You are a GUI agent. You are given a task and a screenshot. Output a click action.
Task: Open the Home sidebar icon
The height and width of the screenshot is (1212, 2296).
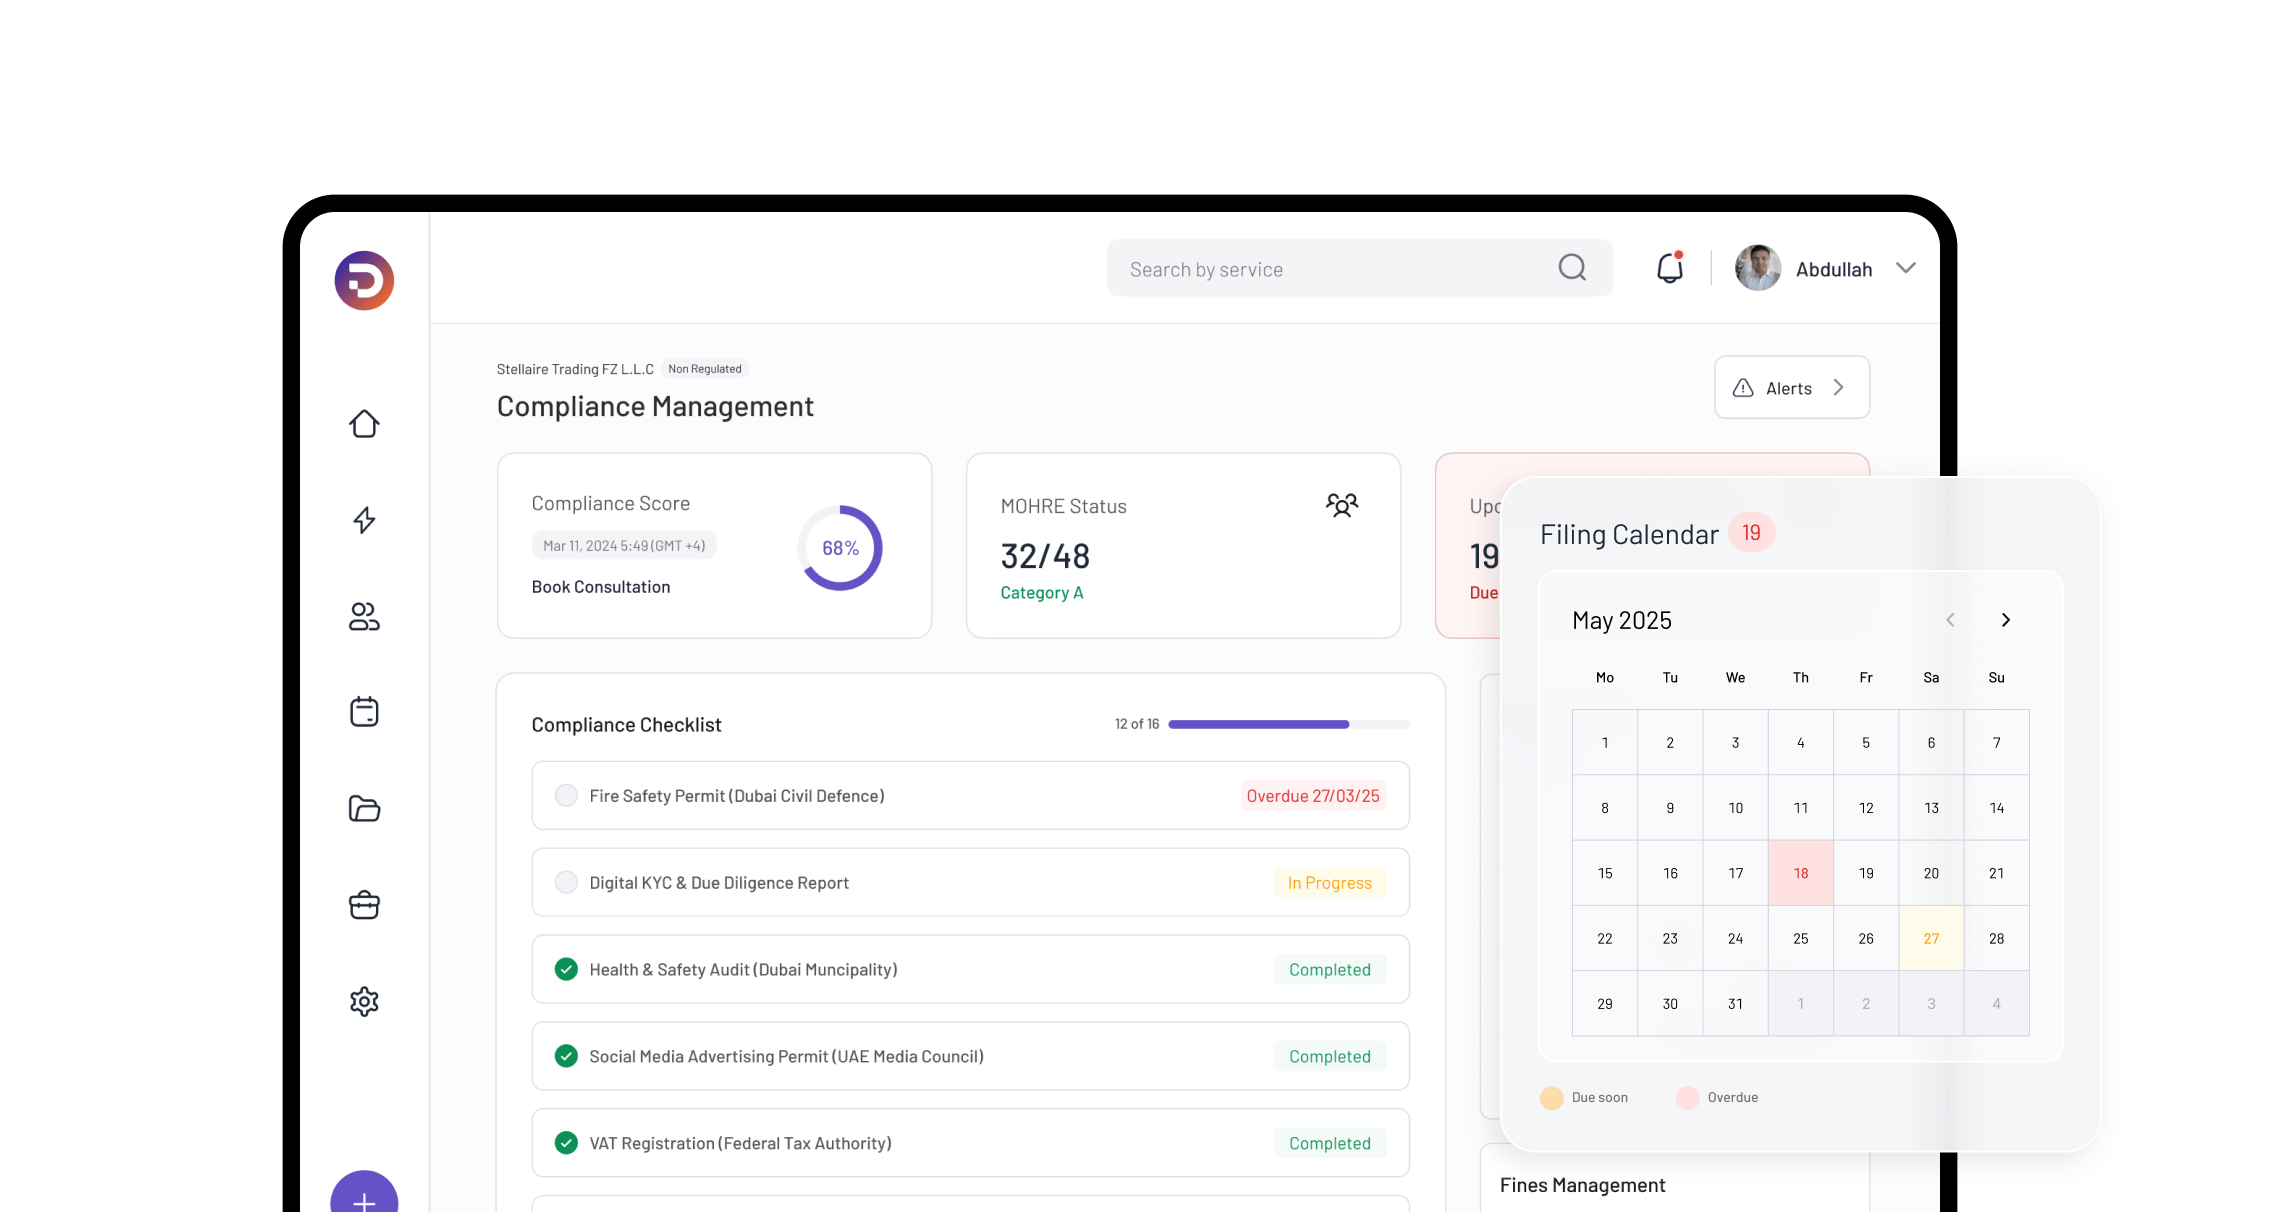tap(364, 424)
